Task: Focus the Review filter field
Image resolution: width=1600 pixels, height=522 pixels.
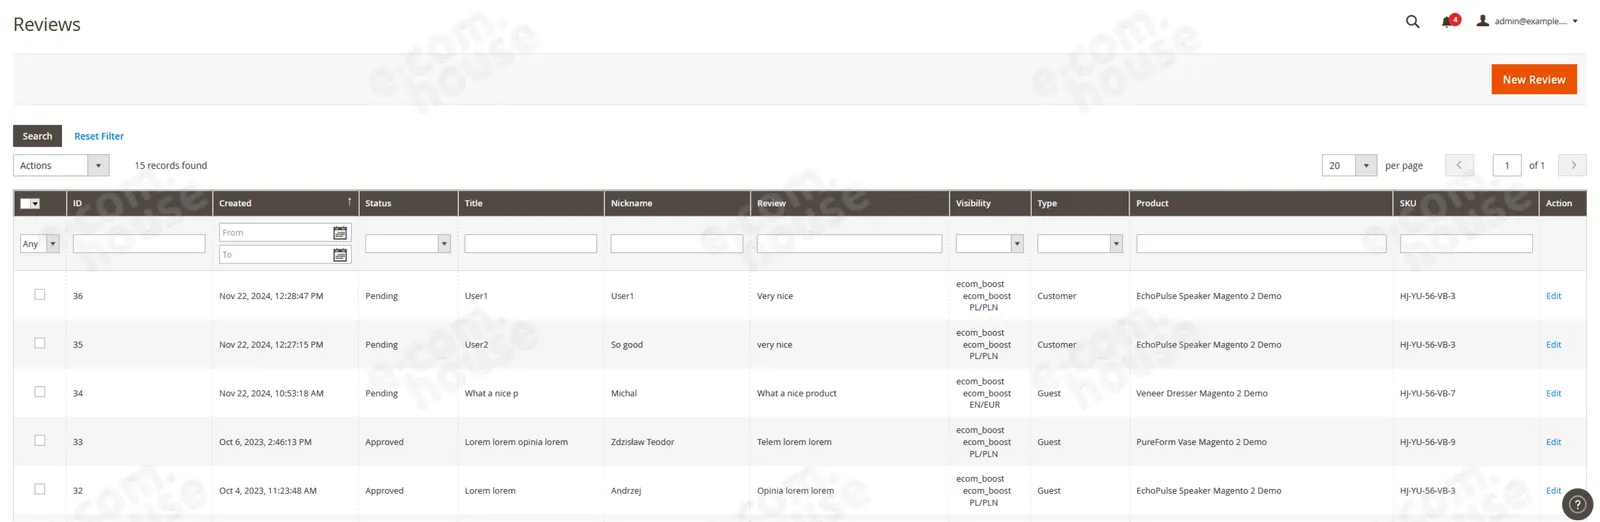Action: click(850, 244)
